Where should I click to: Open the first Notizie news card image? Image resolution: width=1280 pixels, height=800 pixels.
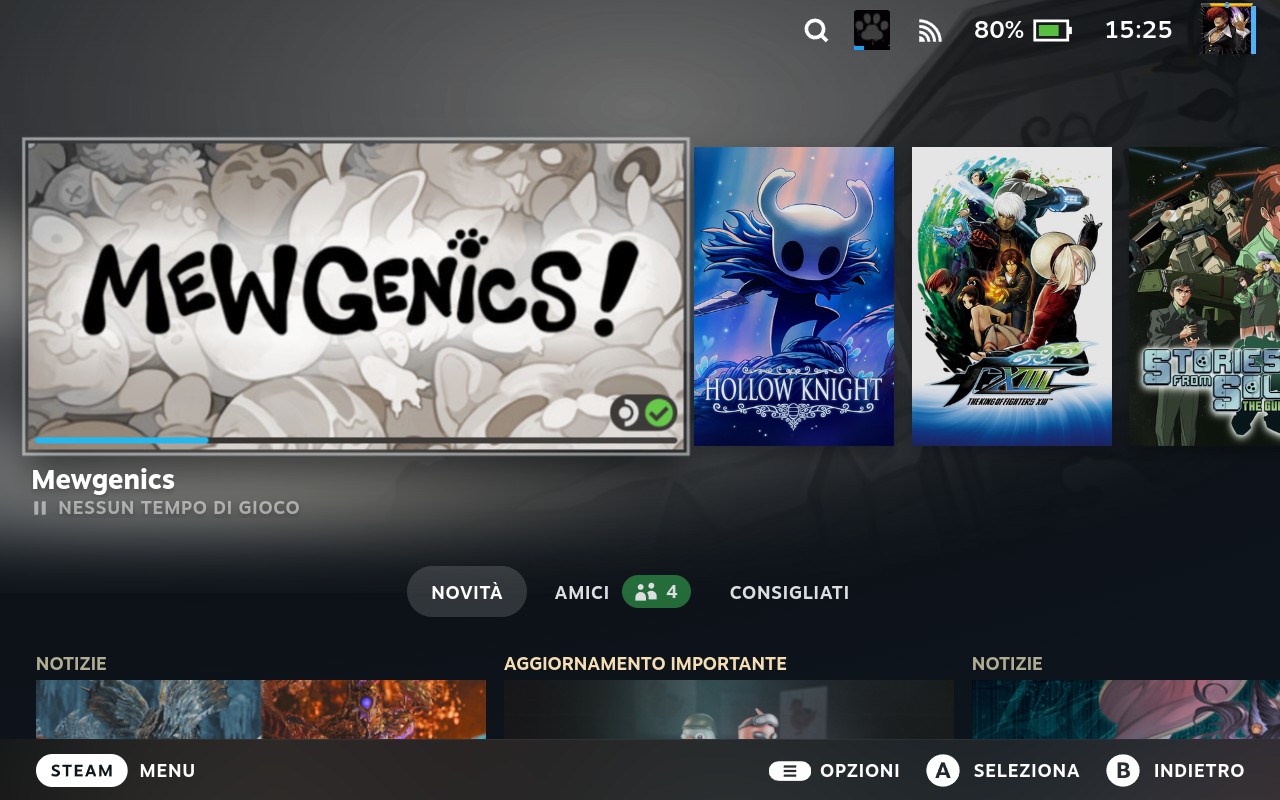(261, 710)
